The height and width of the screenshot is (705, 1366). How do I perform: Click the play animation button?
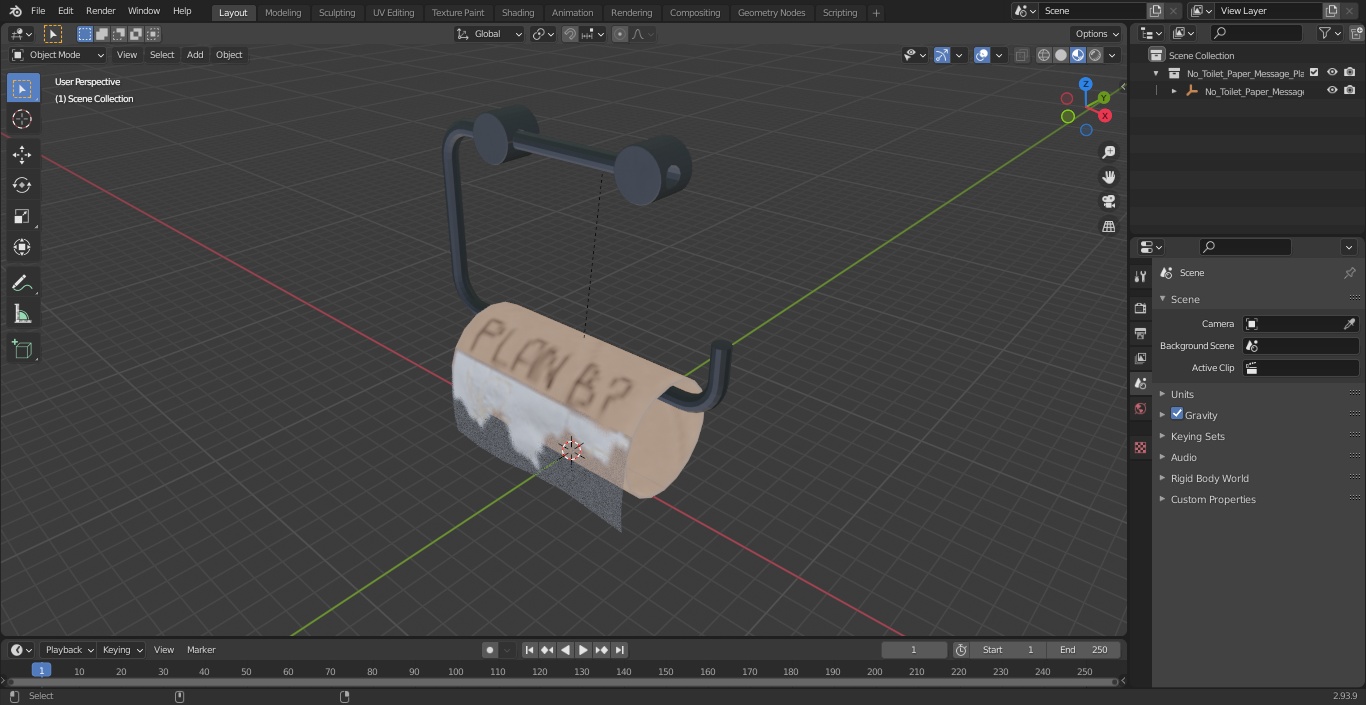584,650
